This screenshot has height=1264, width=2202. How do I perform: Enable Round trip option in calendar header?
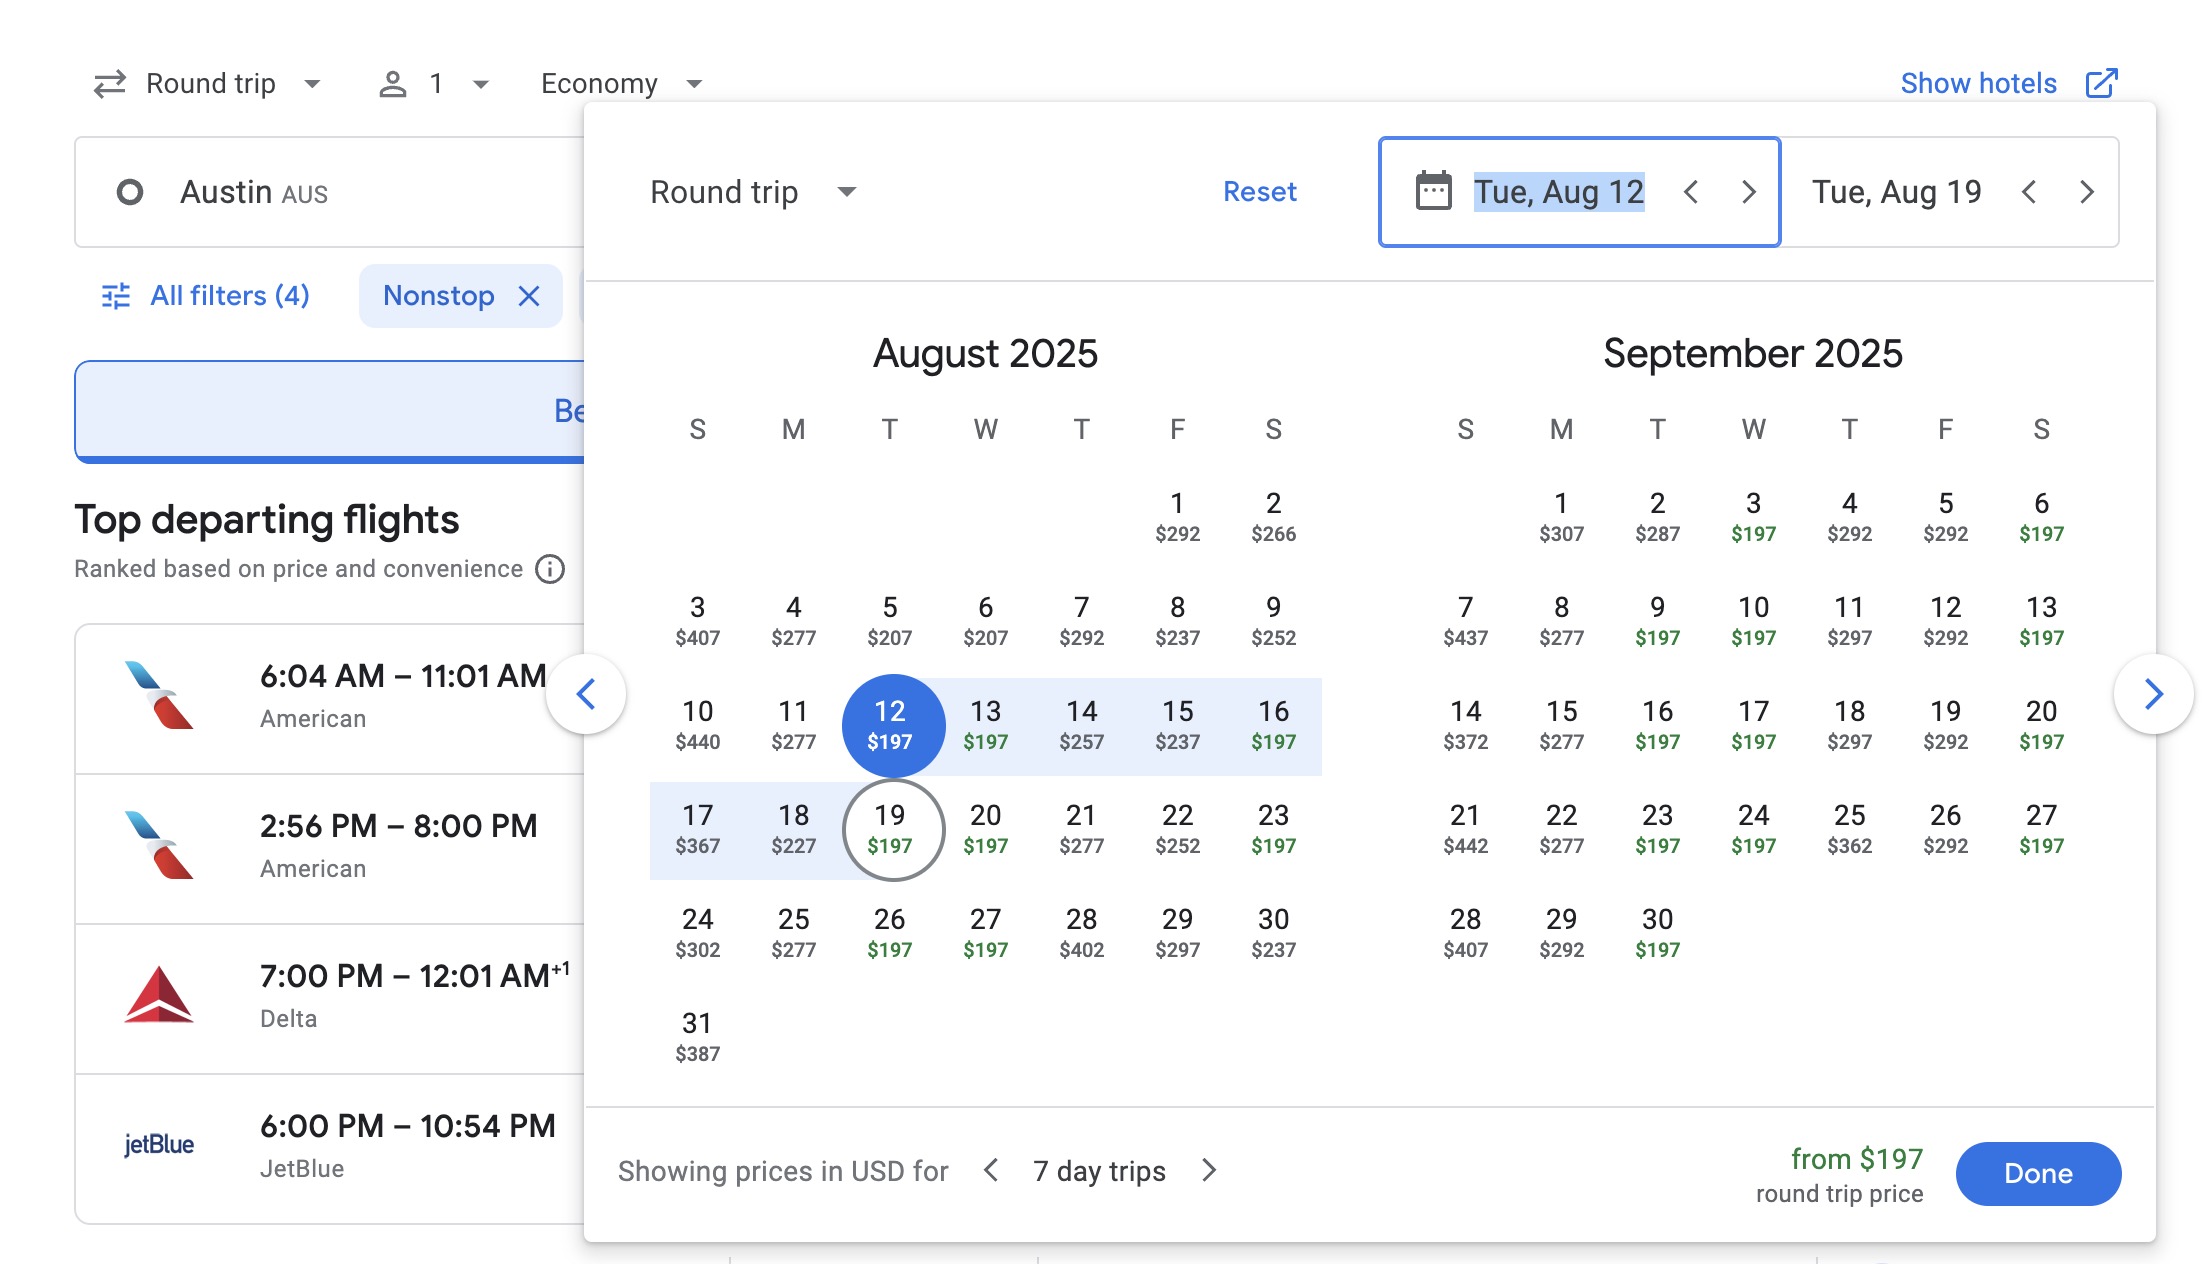tap(750, 191)
